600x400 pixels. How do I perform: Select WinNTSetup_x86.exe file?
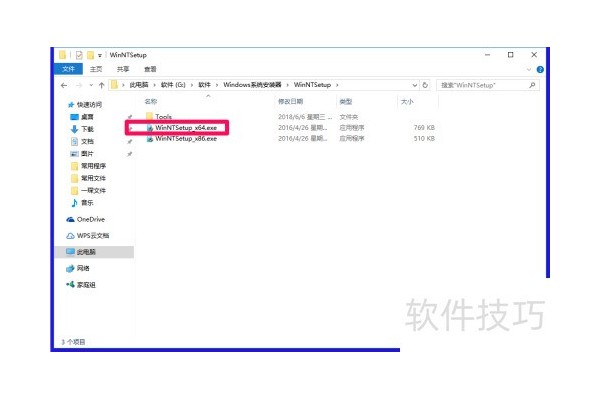[186, 139]
